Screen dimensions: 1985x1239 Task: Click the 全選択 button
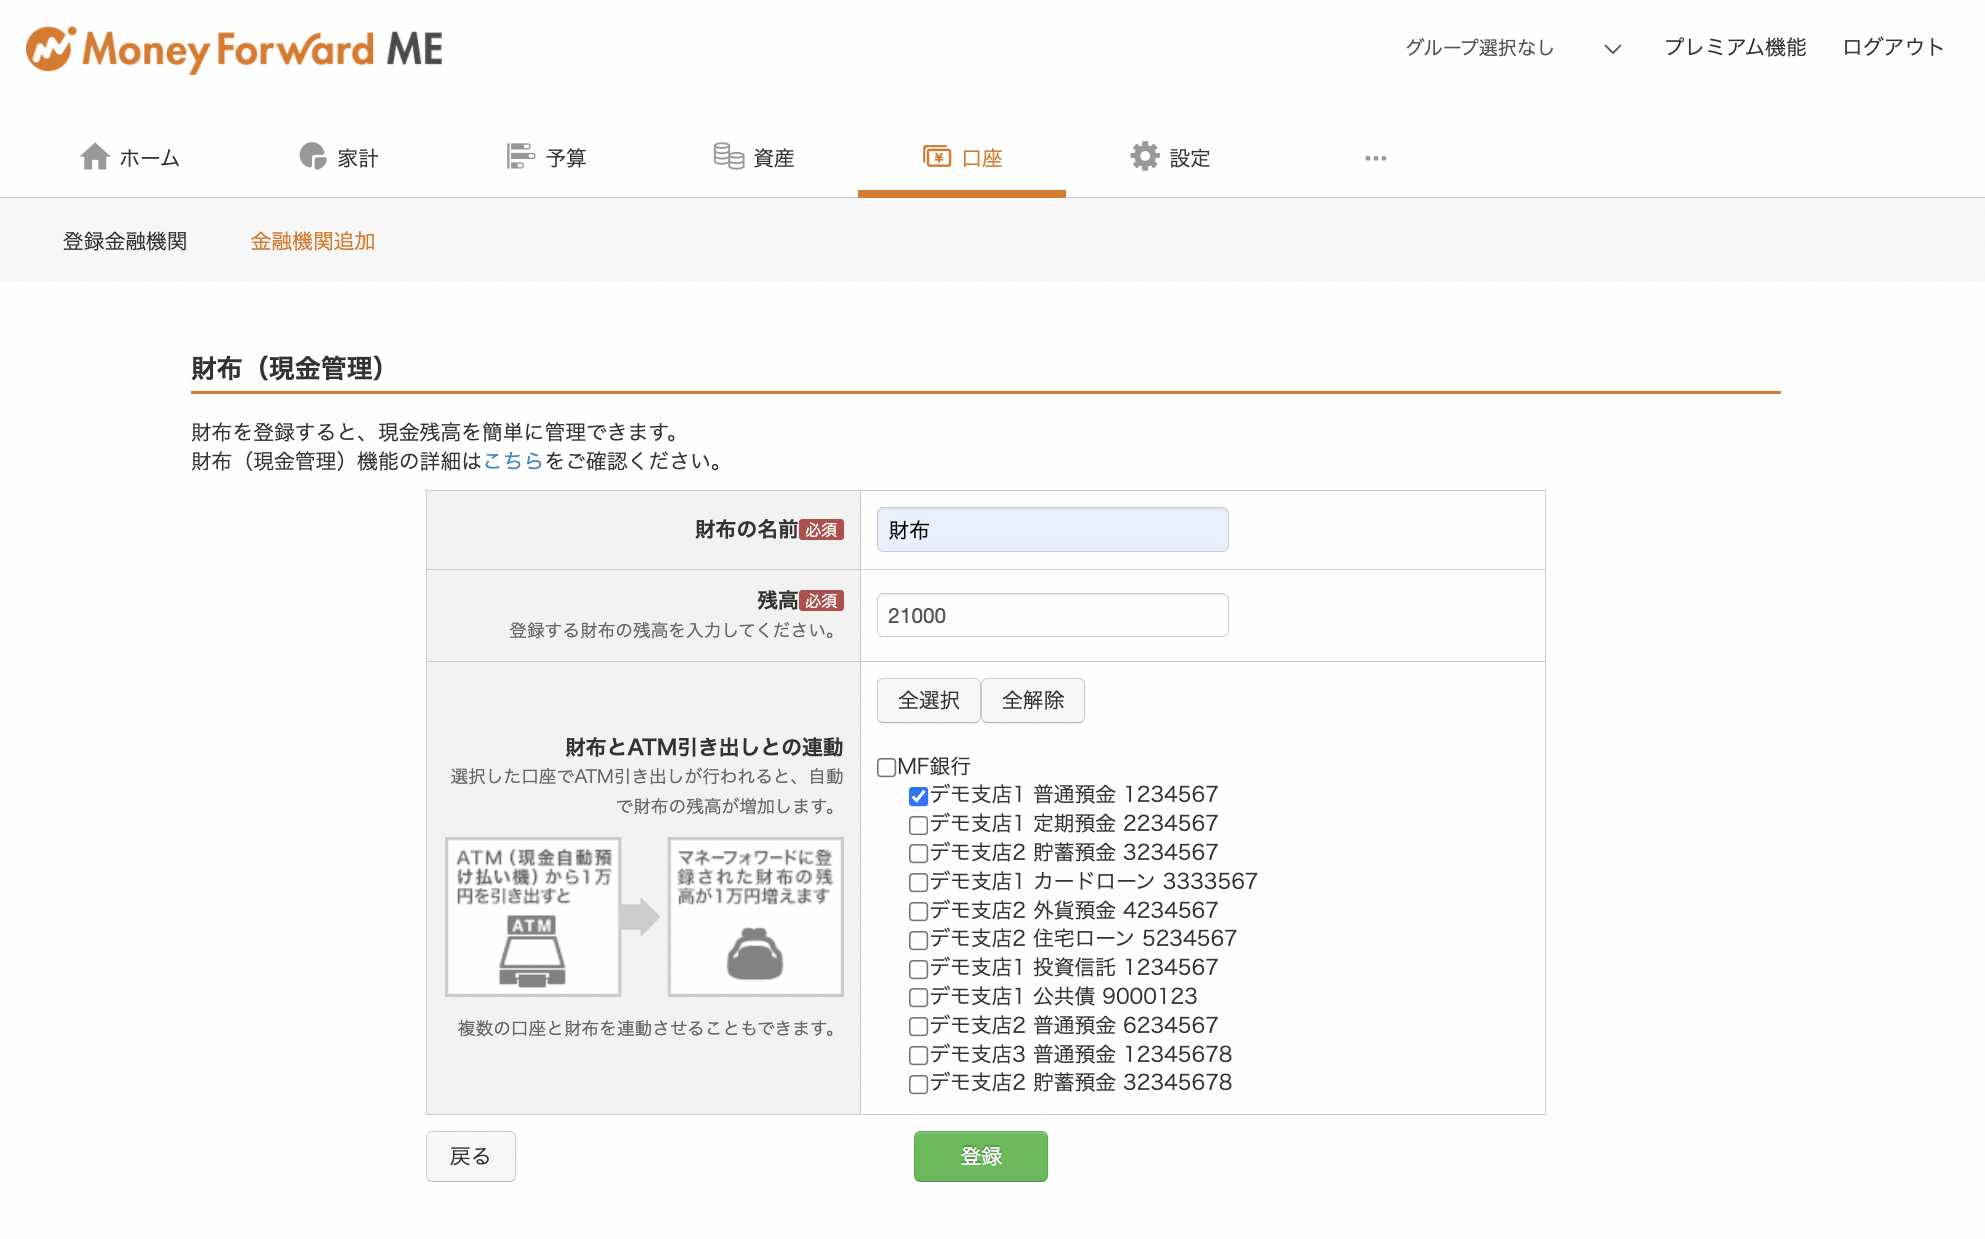(929, 700)
